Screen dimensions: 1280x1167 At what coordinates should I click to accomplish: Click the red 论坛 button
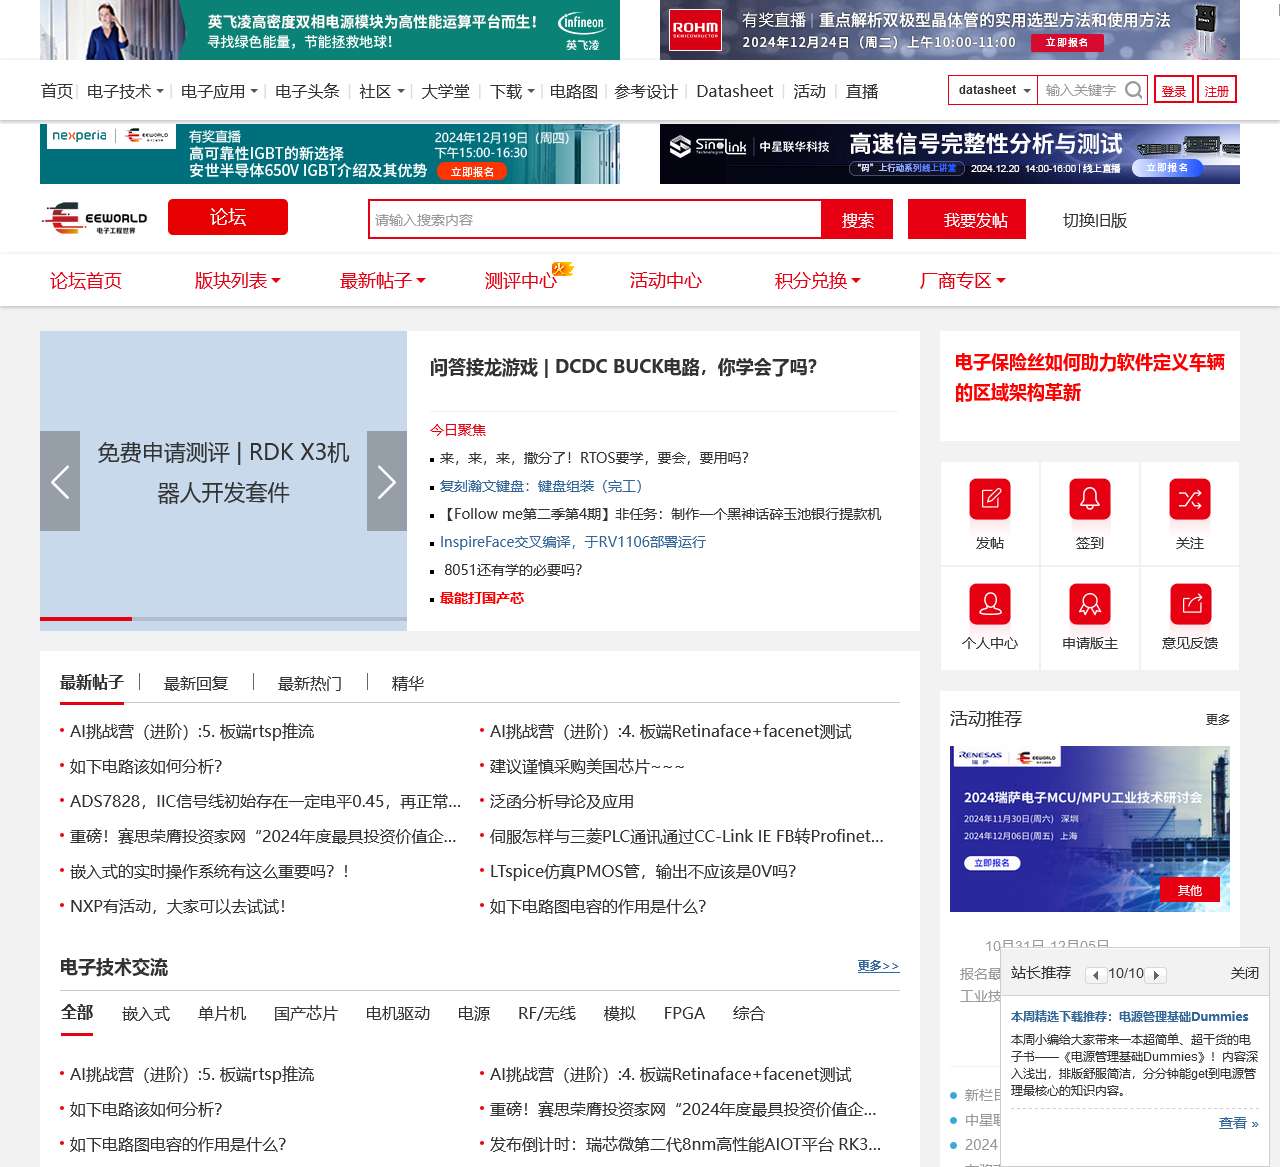click(x=228, y=217)
